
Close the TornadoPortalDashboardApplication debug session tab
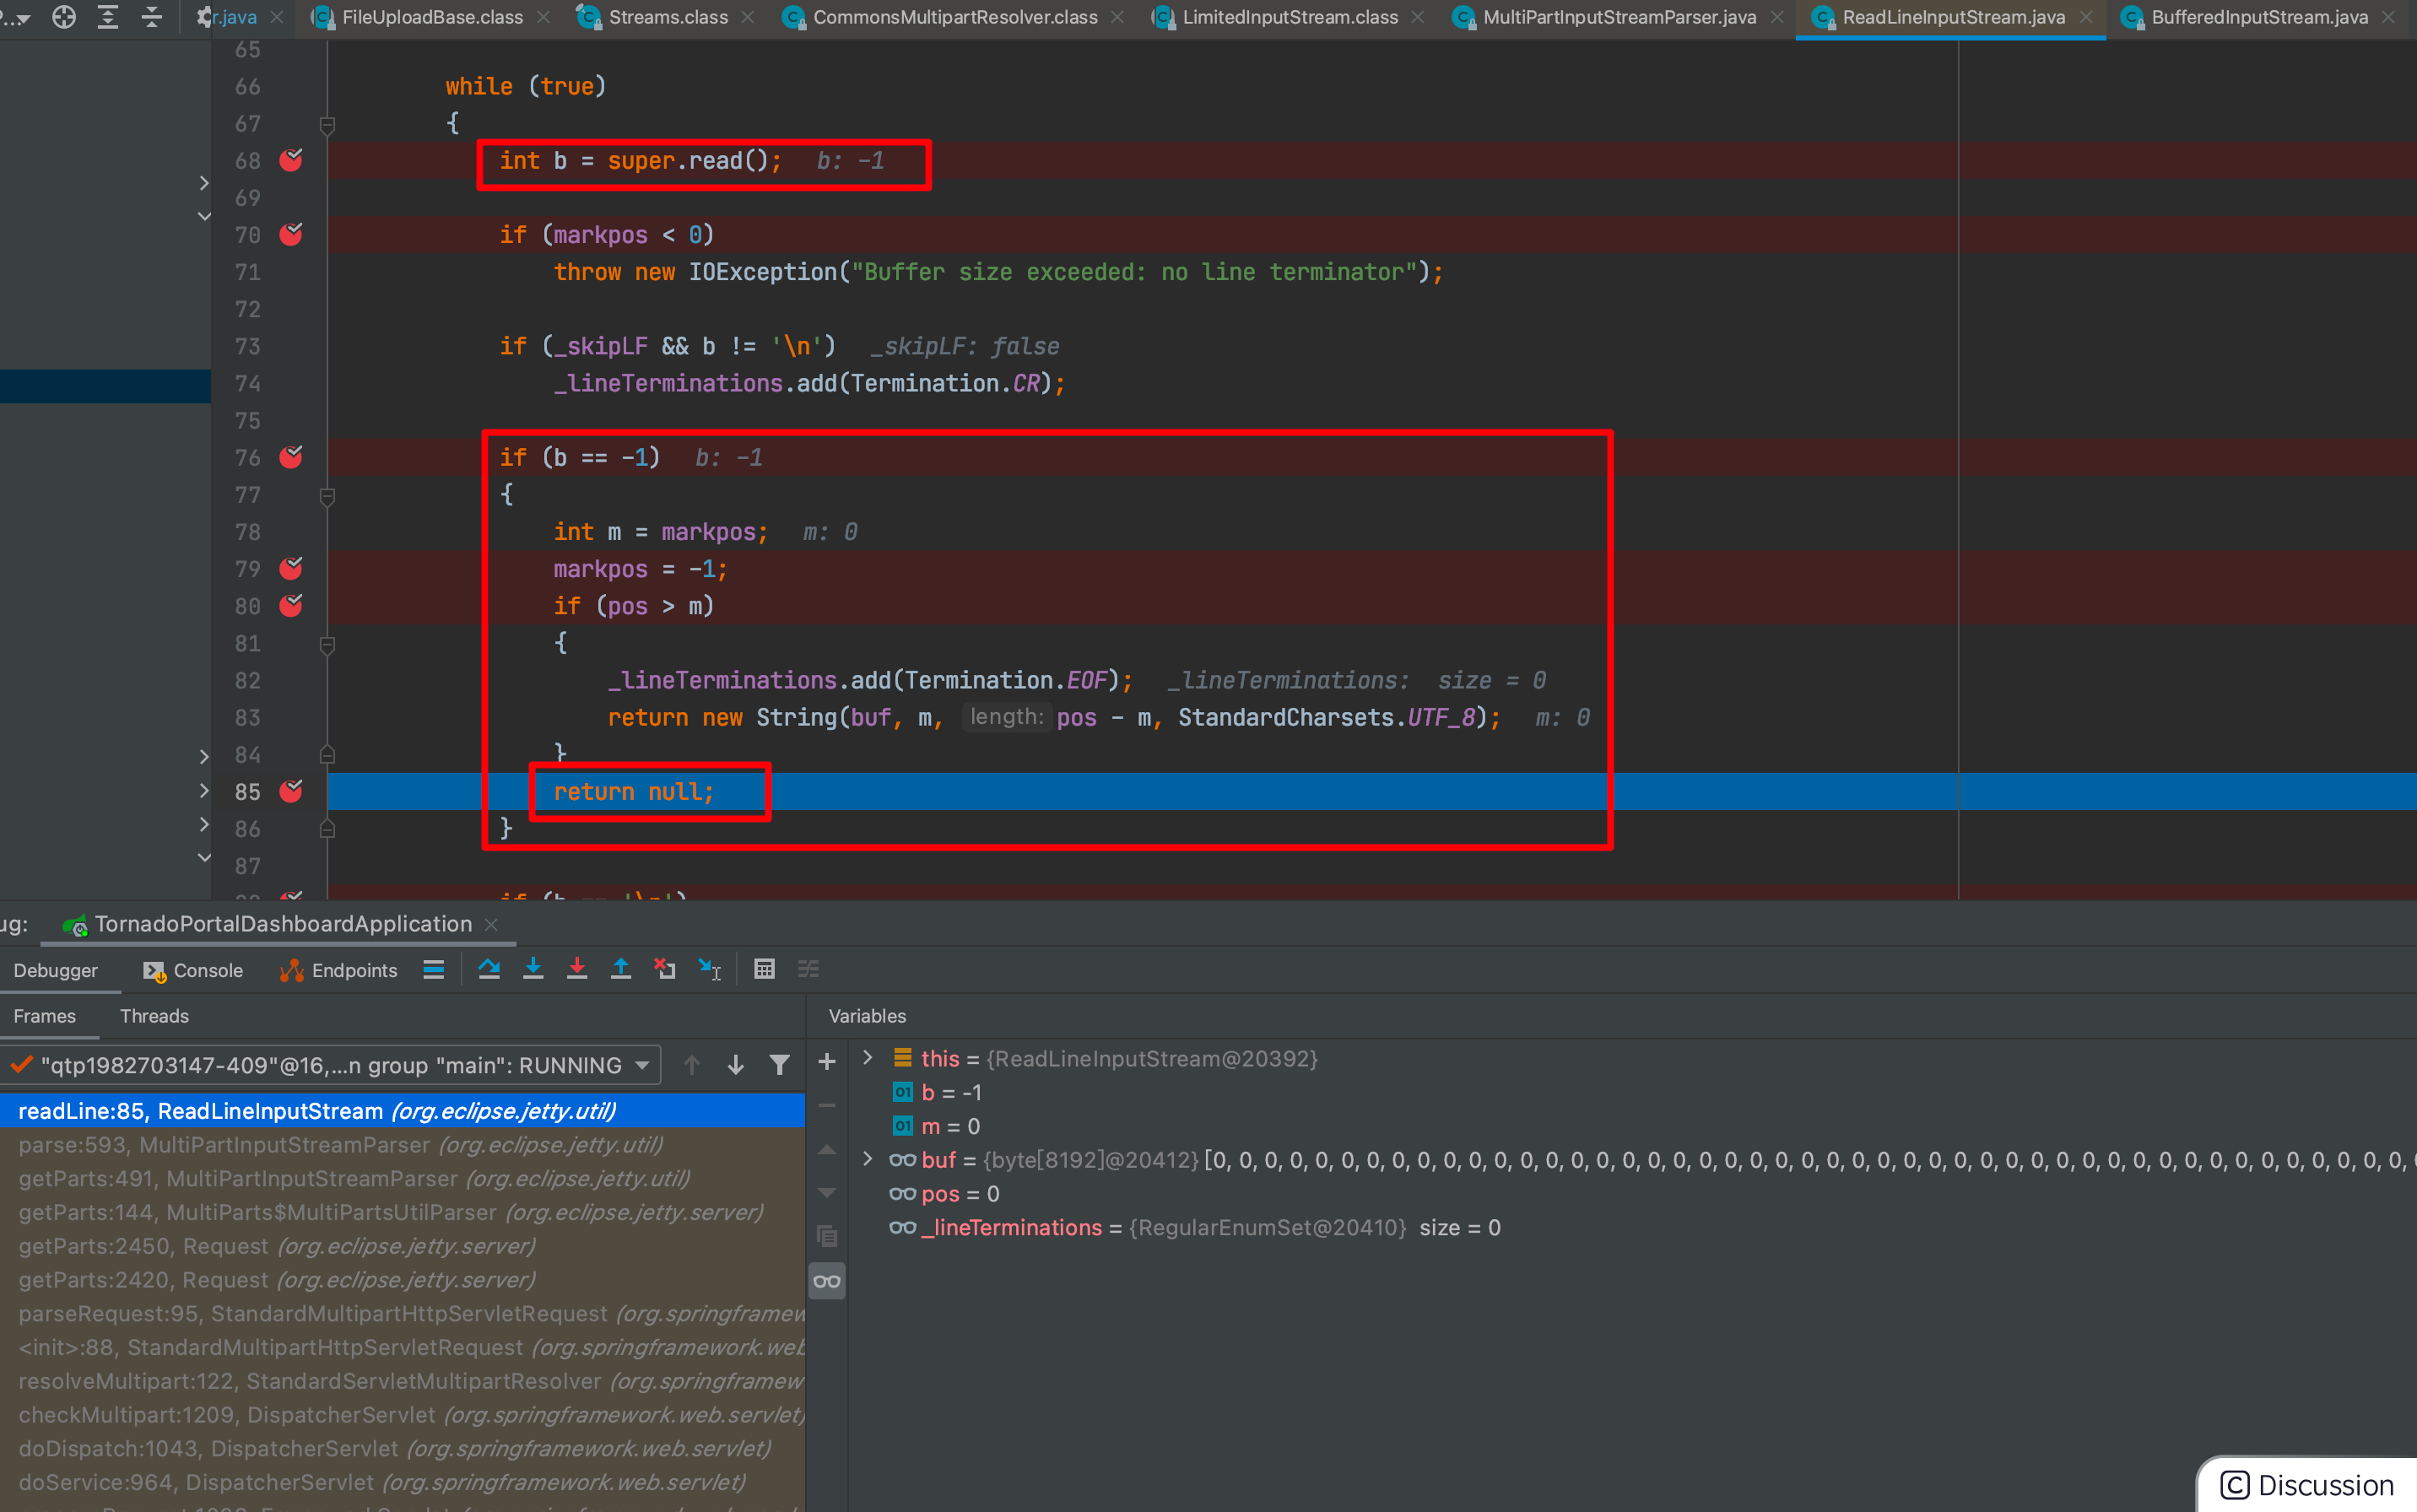(491, 925)
